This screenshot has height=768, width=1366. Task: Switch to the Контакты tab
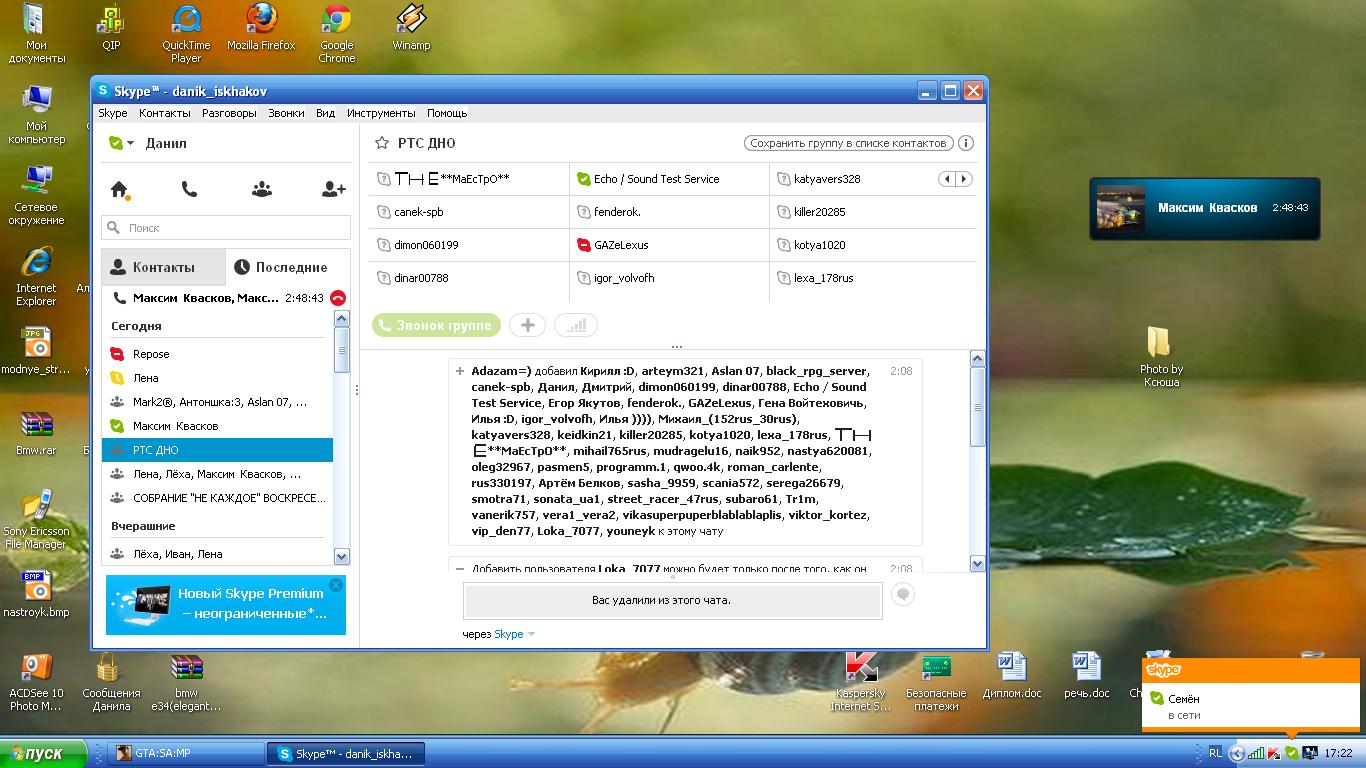coord(164,267)
